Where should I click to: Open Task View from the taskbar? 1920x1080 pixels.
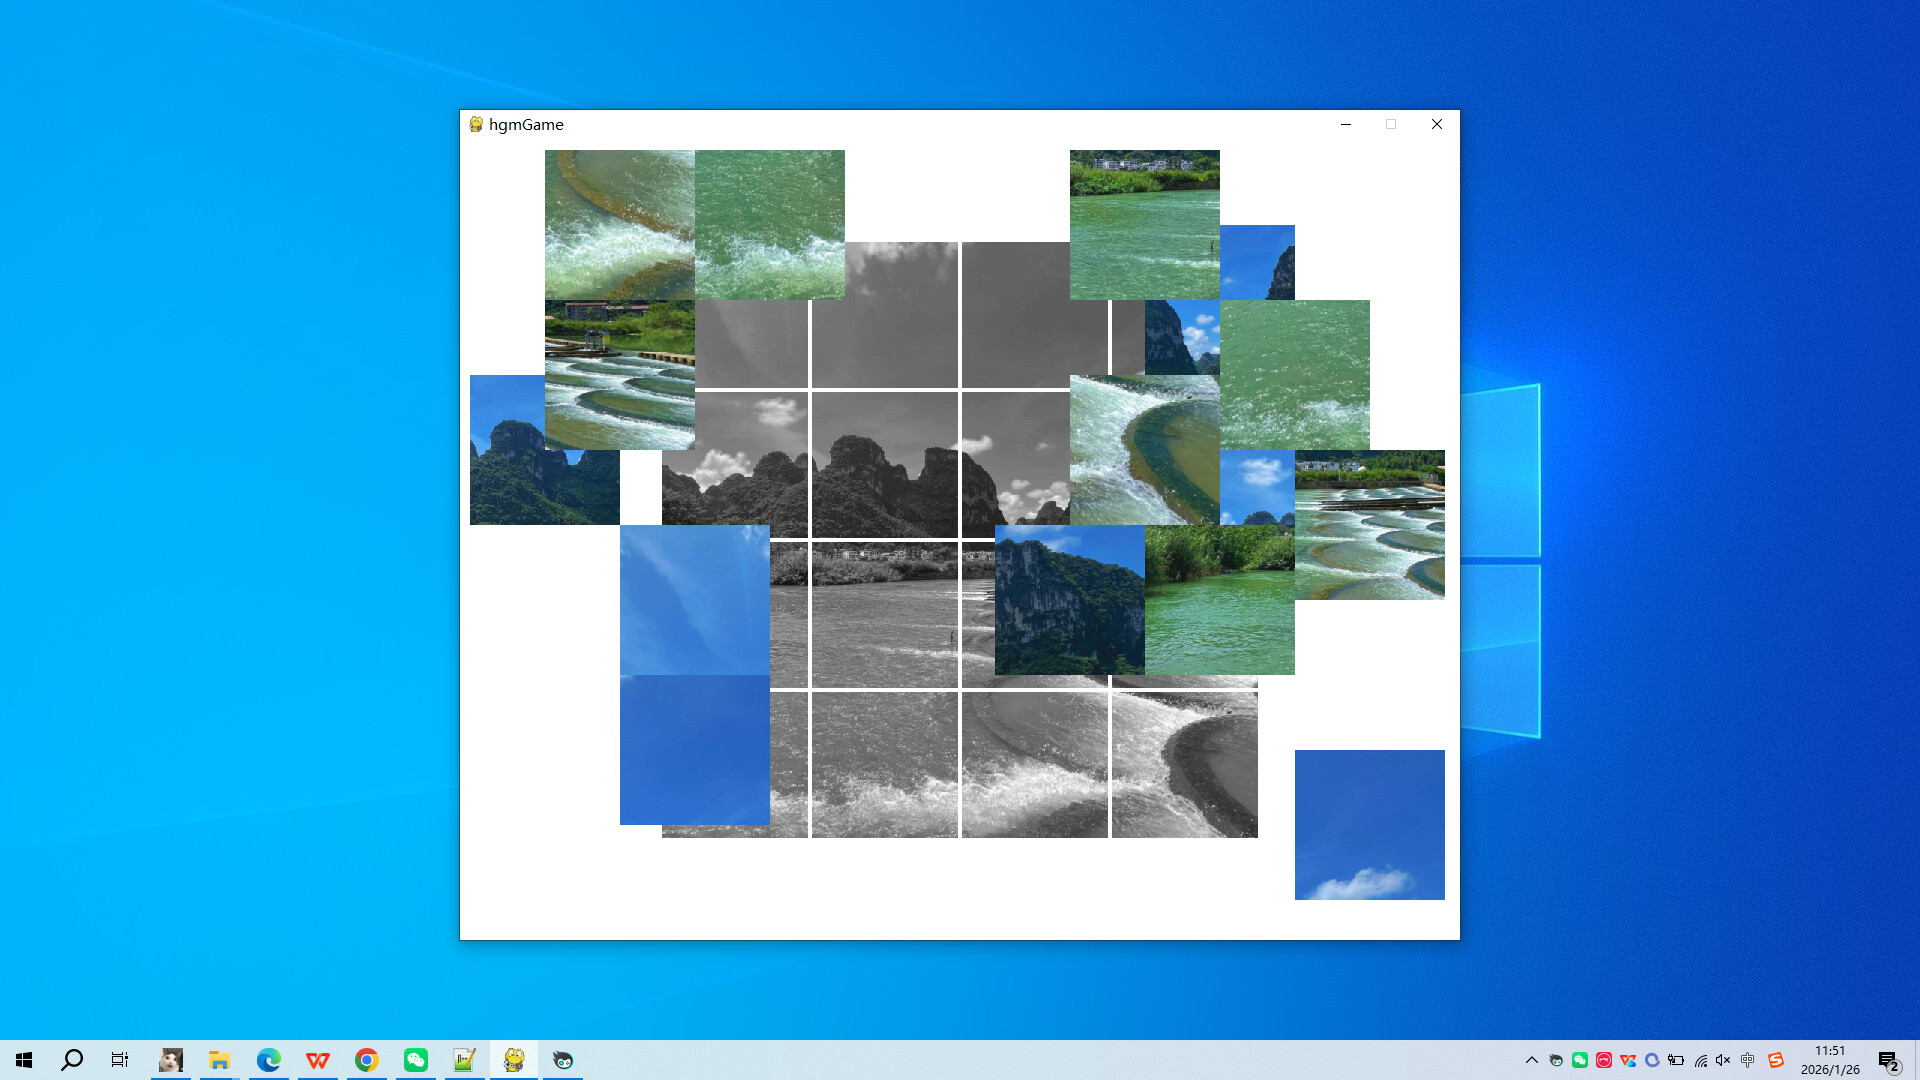point(119,1059)
